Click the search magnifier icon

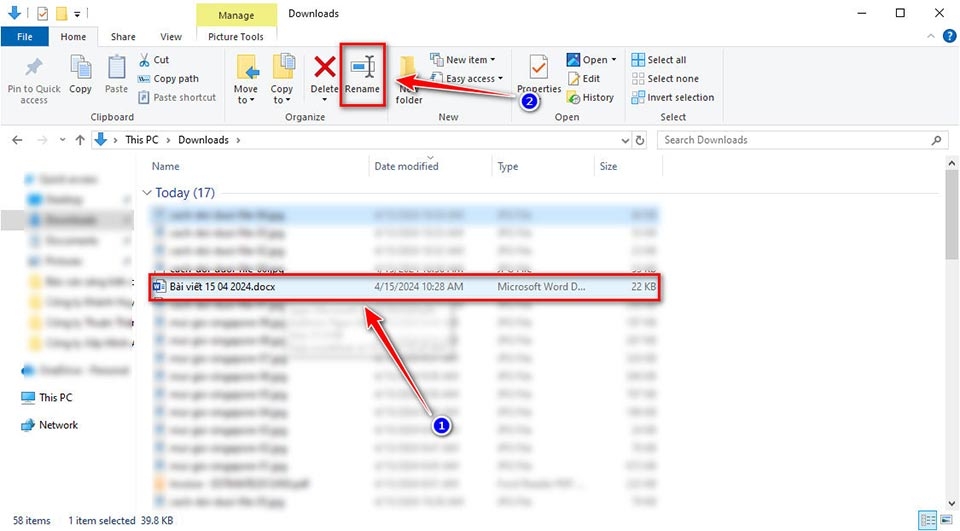tap(936, 140)
